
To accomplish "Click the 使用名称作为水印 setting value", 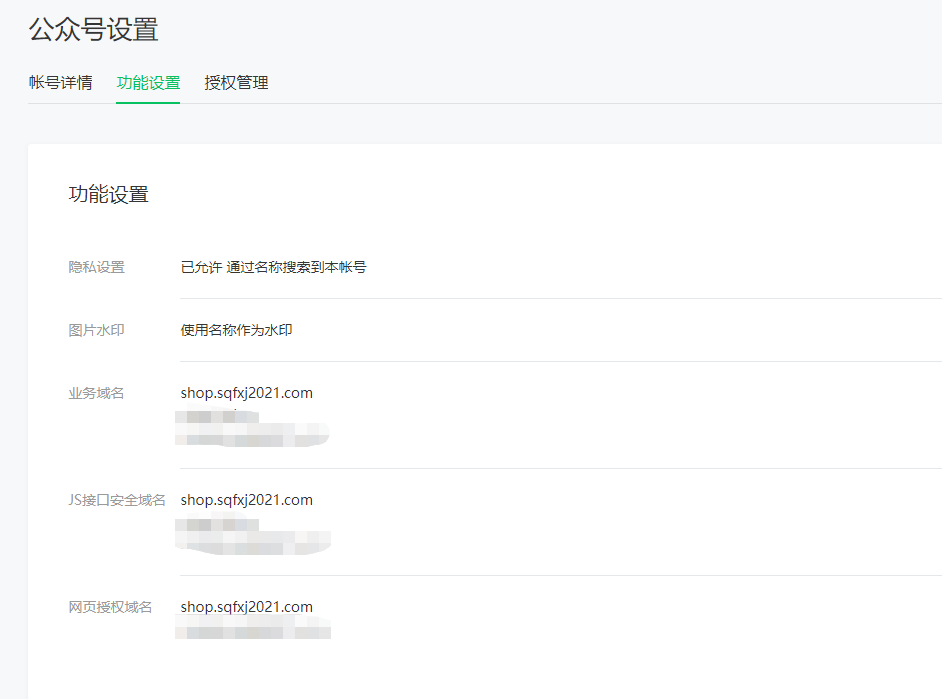I will (x=236, y=330).
